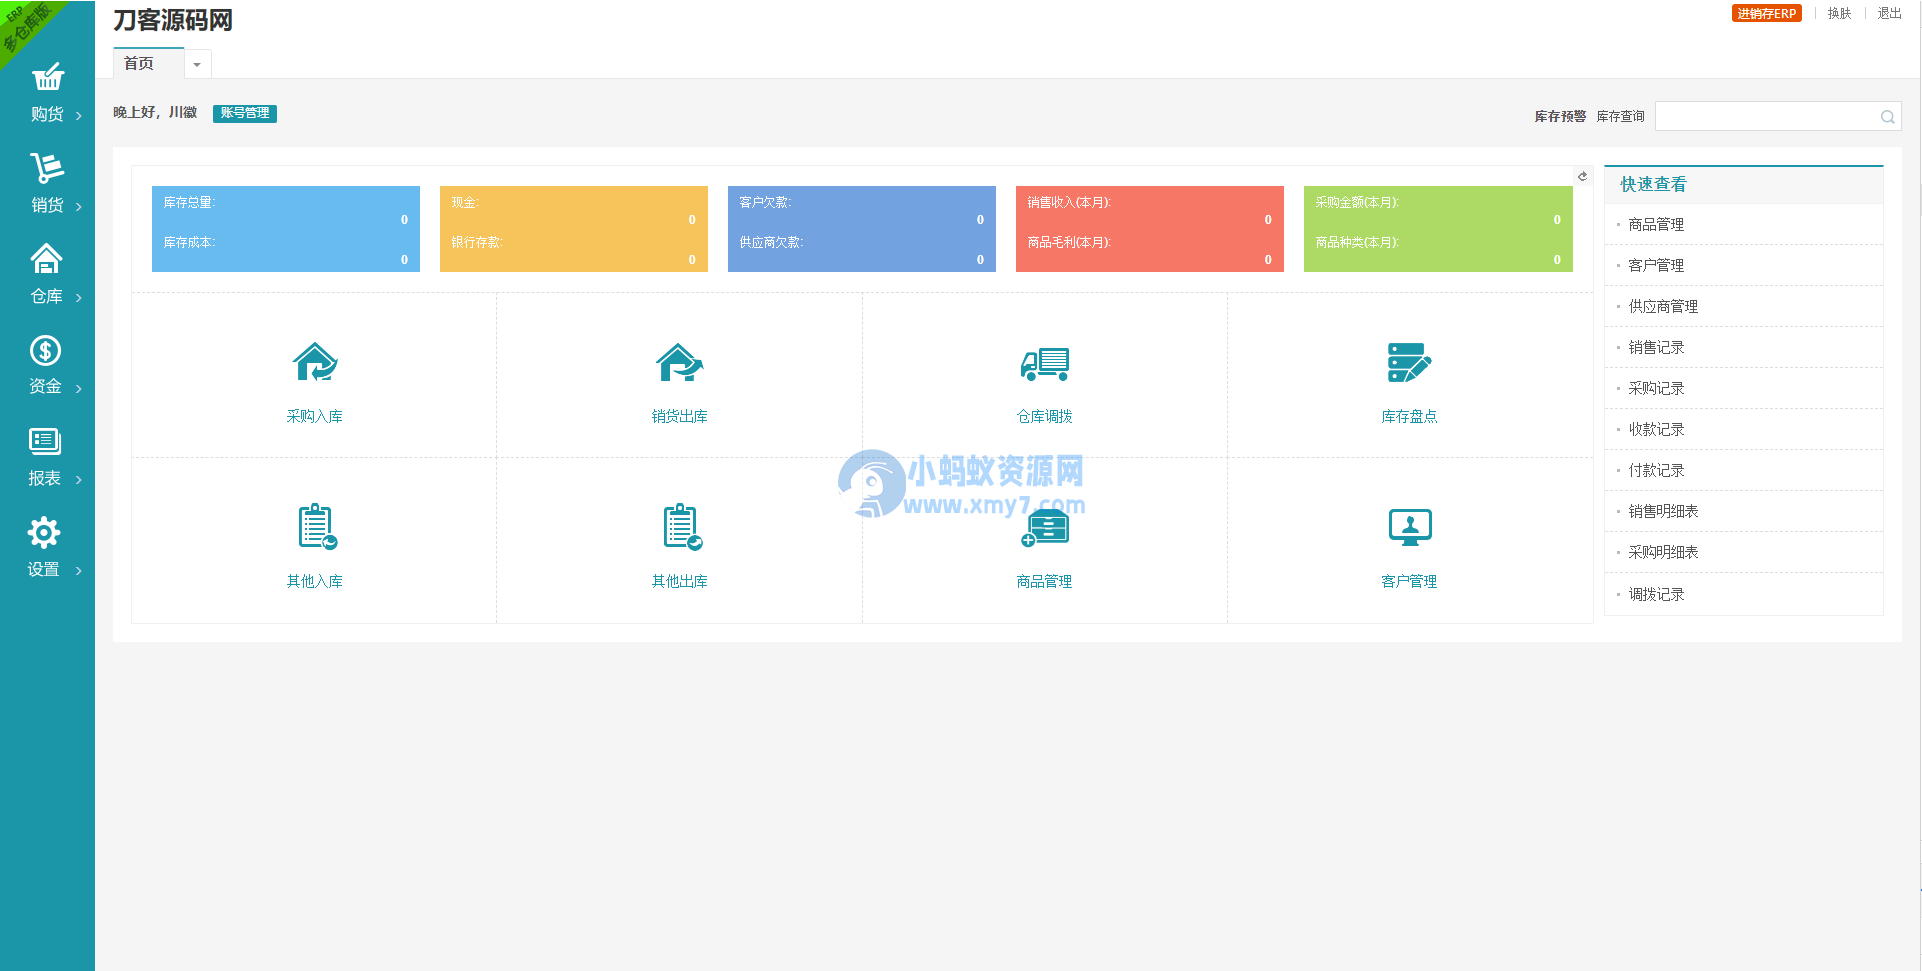Click the 账号管理 account management button

click(244, 113)
